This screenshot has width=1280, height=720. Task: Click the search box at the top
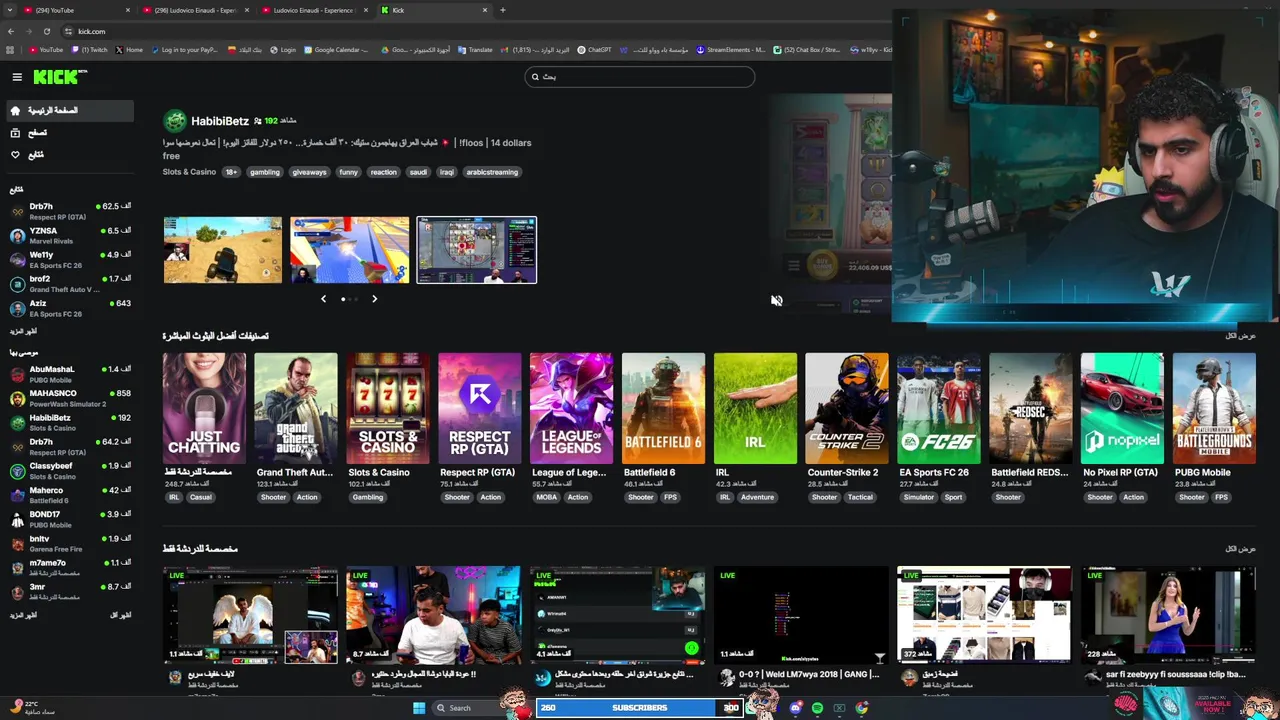click(640, 77)
